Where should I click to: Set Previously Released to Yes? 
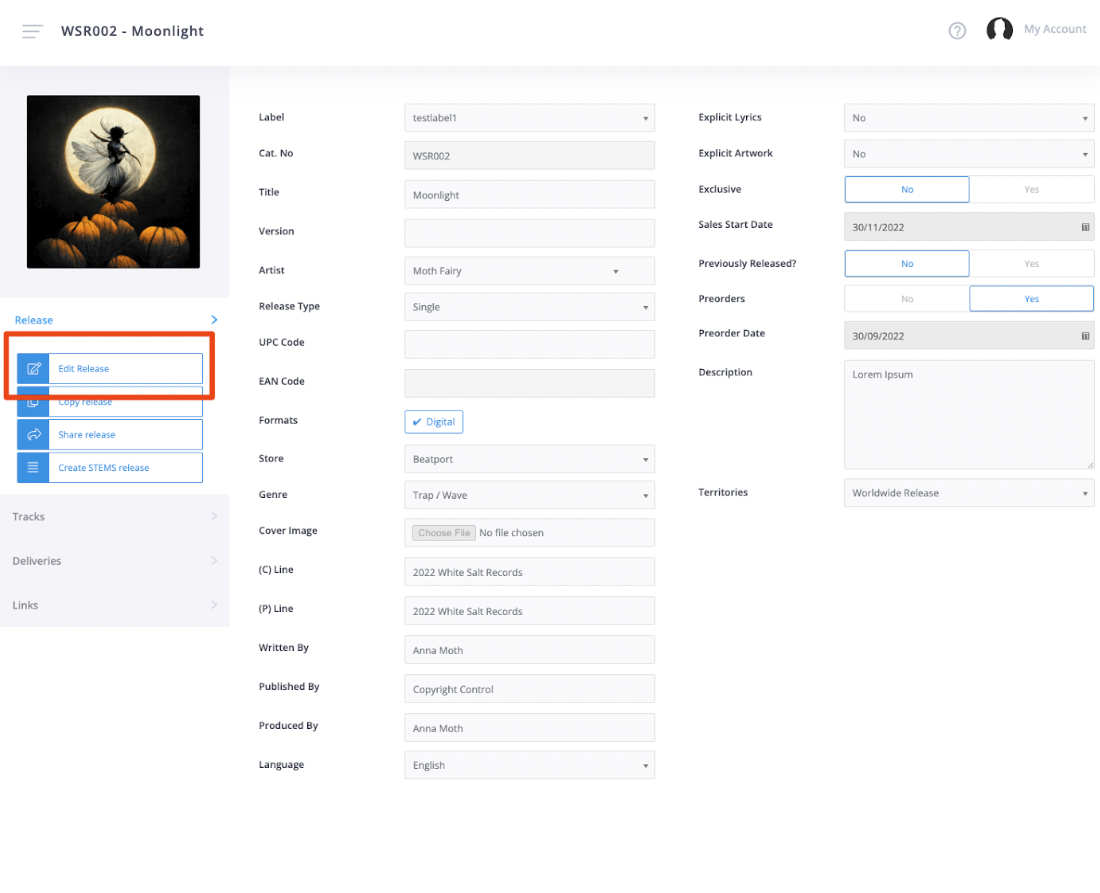pyautogui.click(x=1031, y=264)
